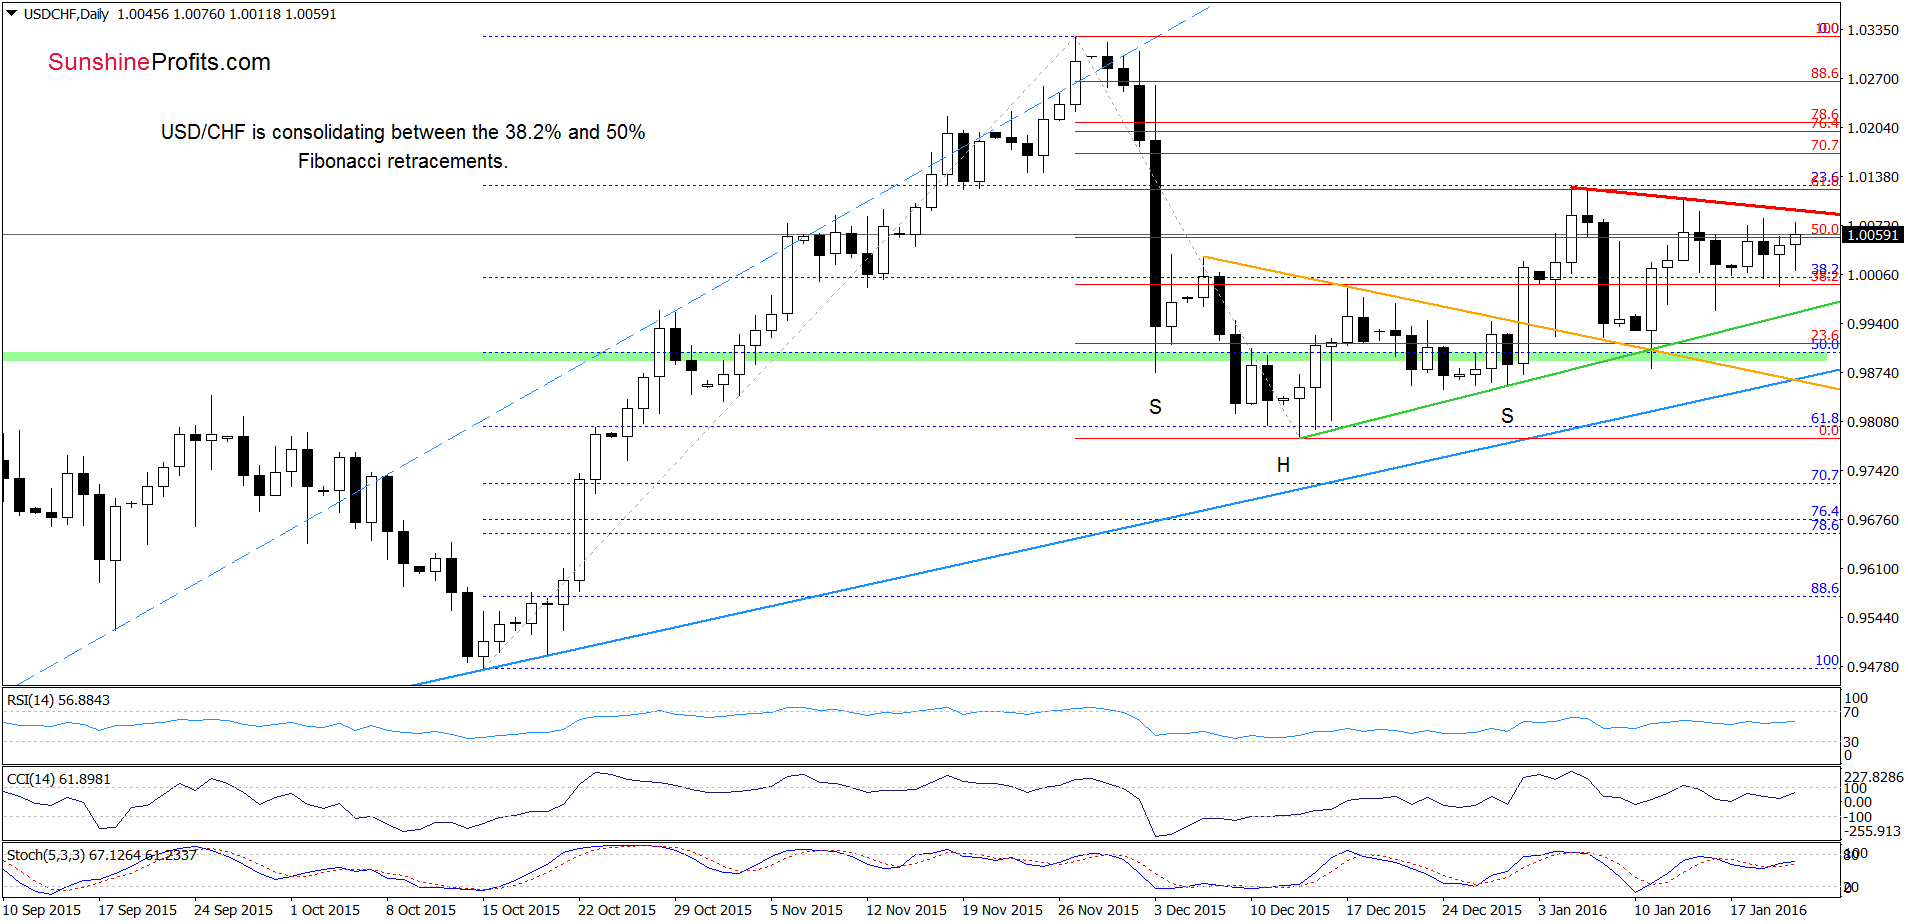Click the 26 Nov 2015 date label

1098,910
